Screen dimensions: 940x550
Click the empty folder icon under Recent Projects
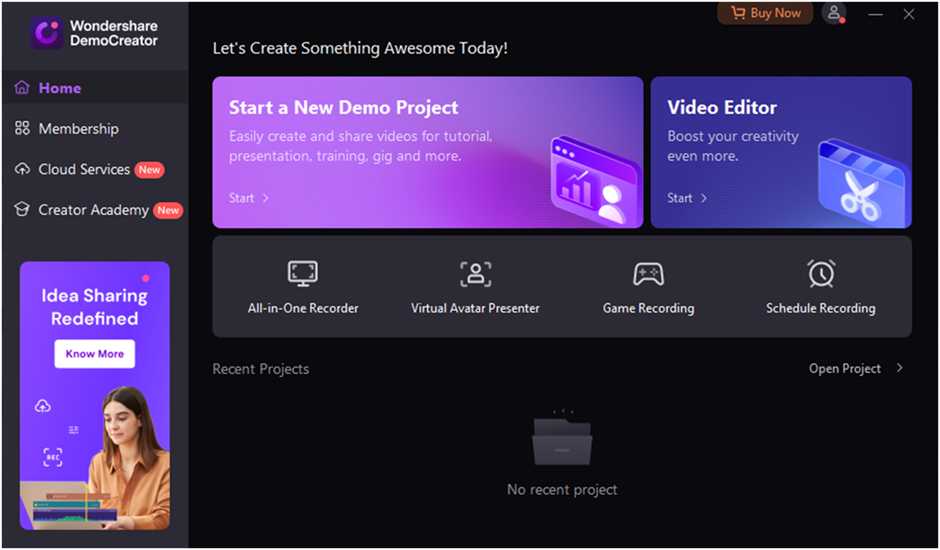point(562,438)
